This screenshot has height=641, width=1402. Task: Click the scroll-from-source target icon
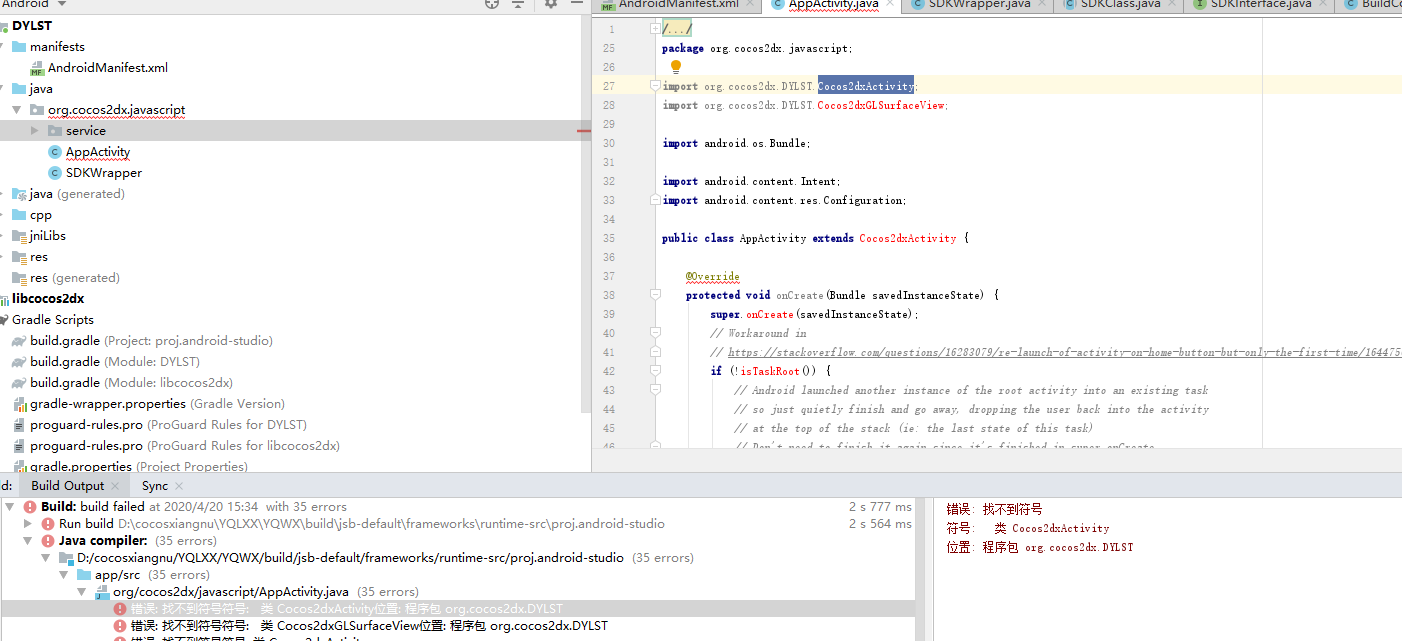(x=492, y=4)
